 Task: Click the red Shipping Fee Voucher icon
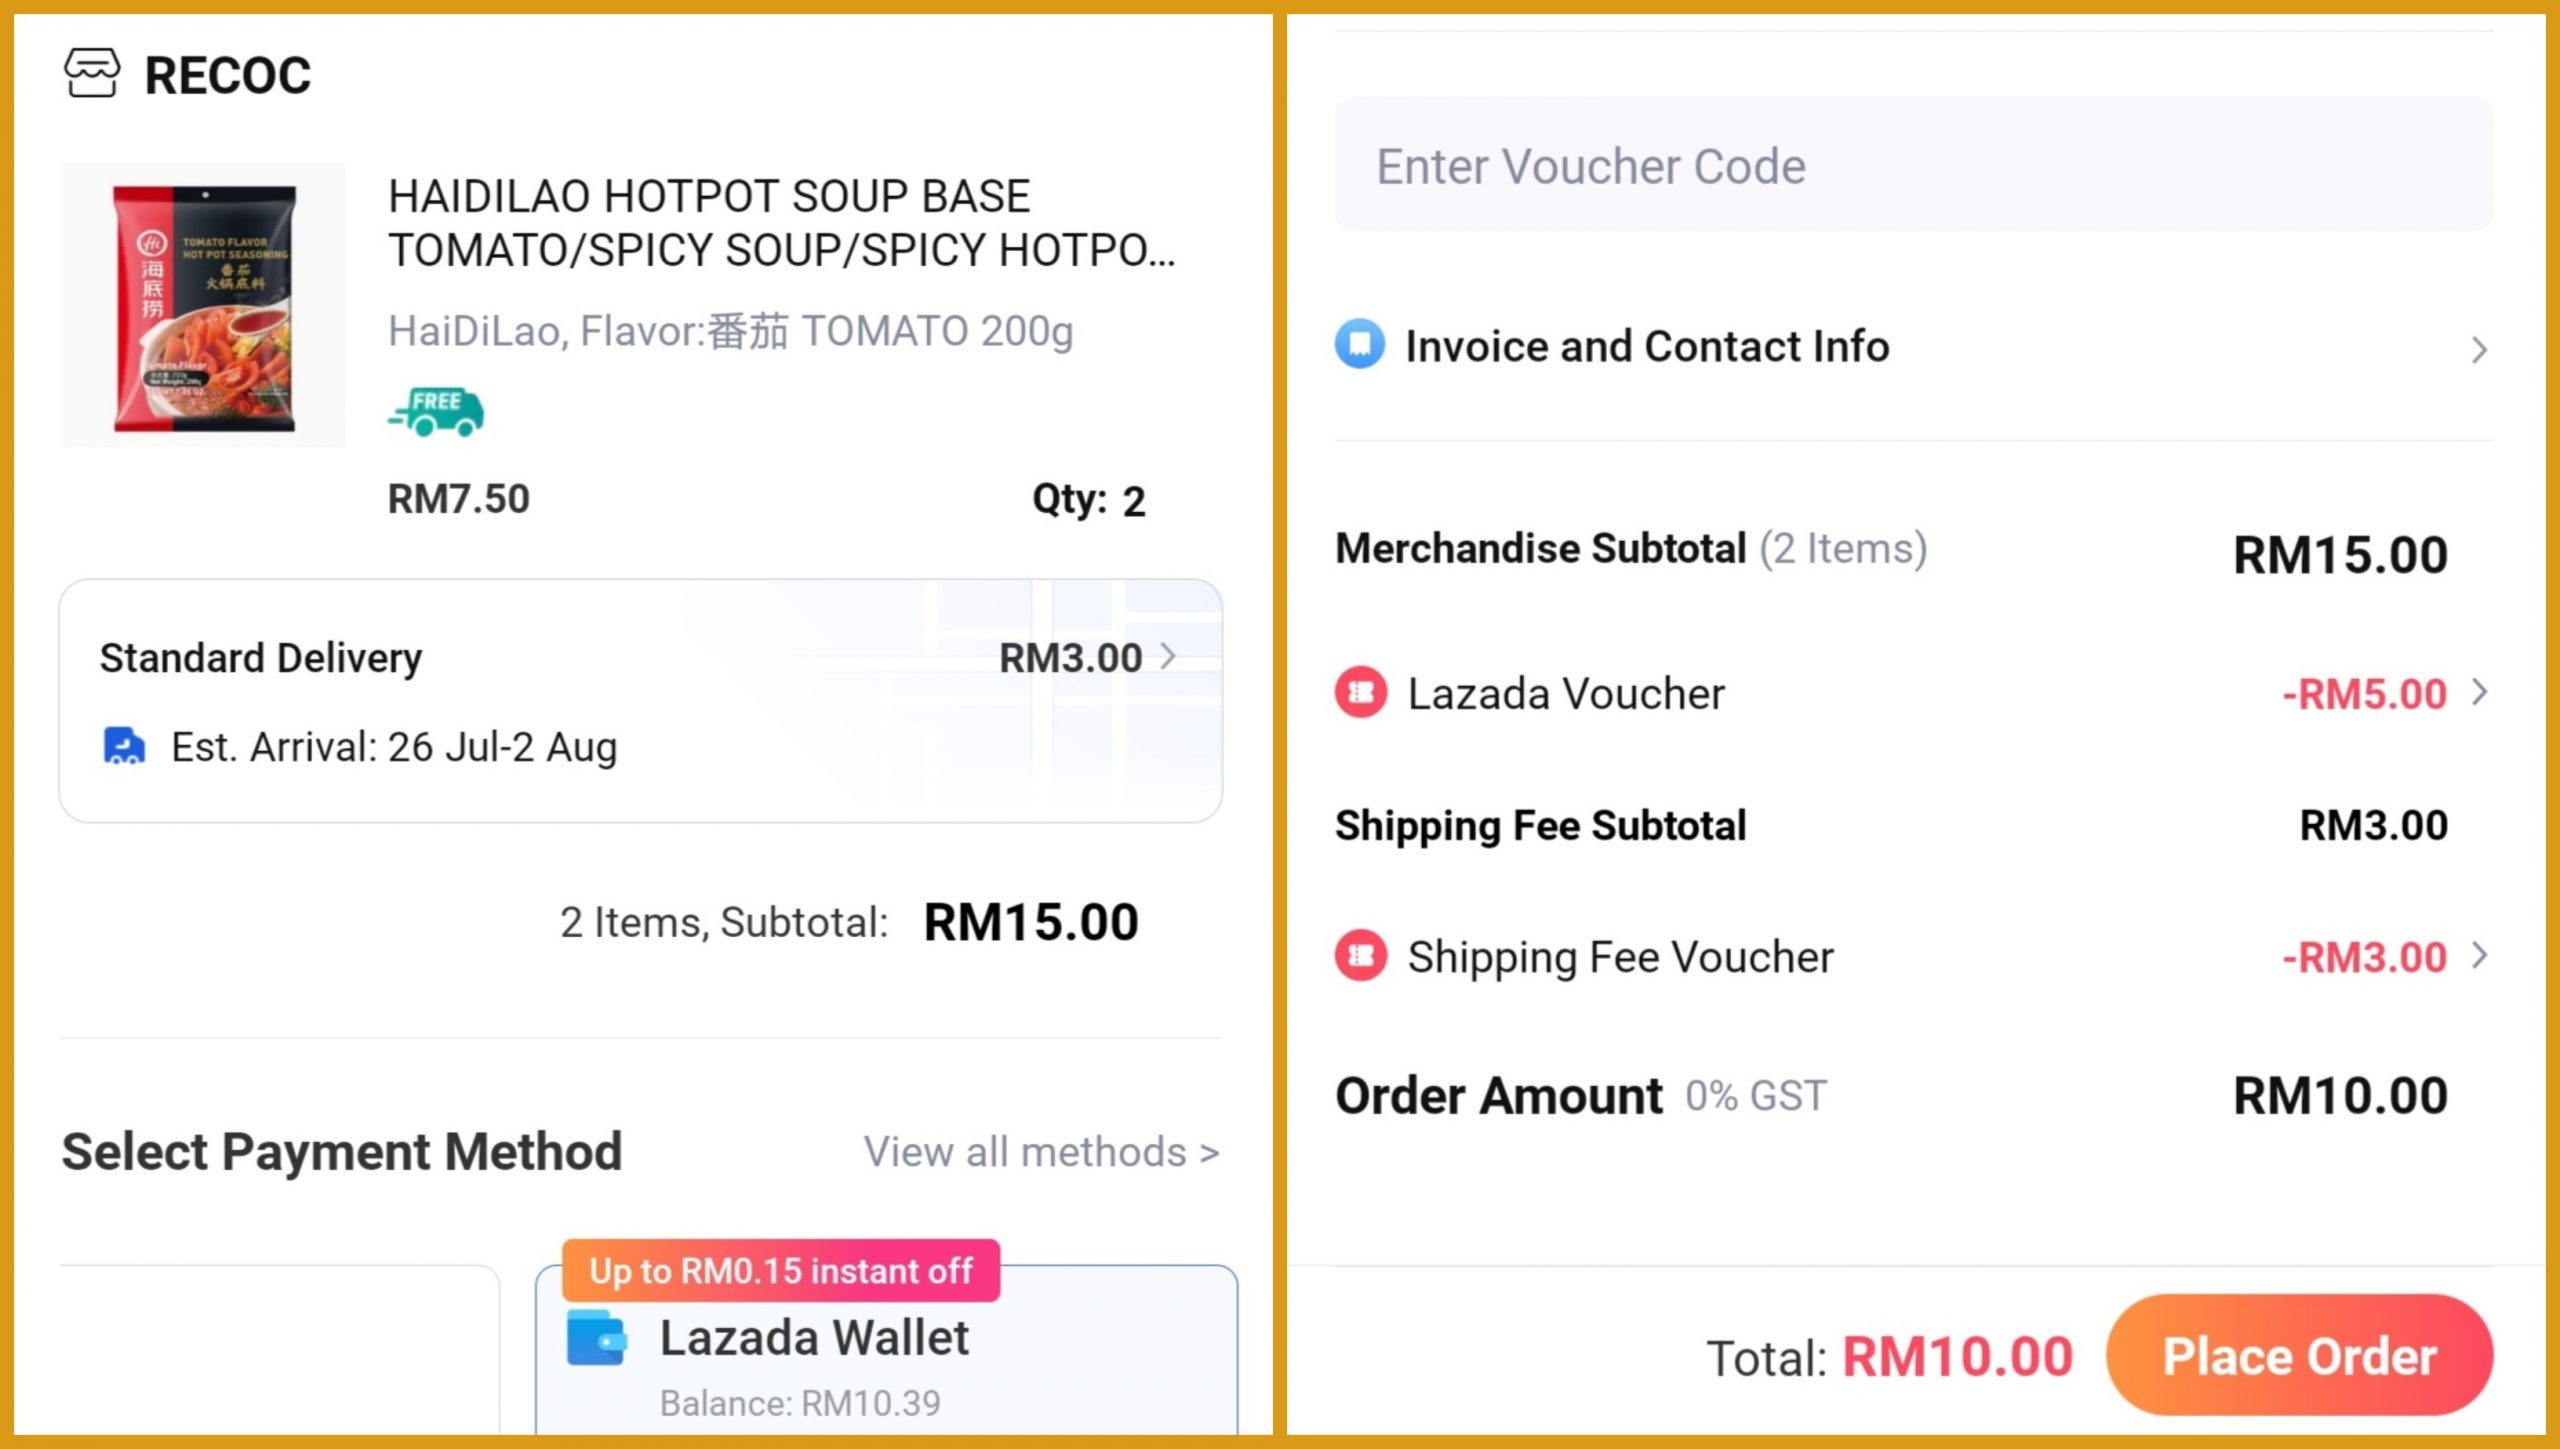(x=1361, y=957)
